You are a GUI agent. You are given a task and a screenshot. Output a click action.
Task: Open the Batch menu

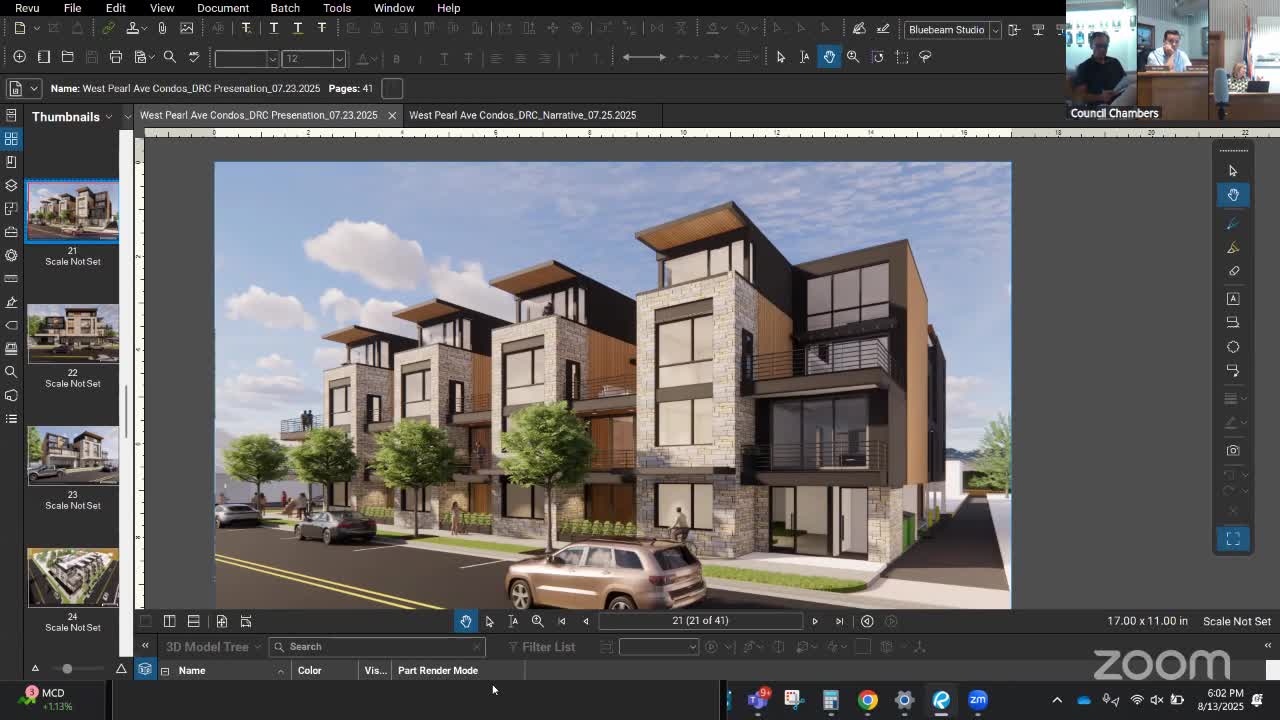click(x=285, y=8)
